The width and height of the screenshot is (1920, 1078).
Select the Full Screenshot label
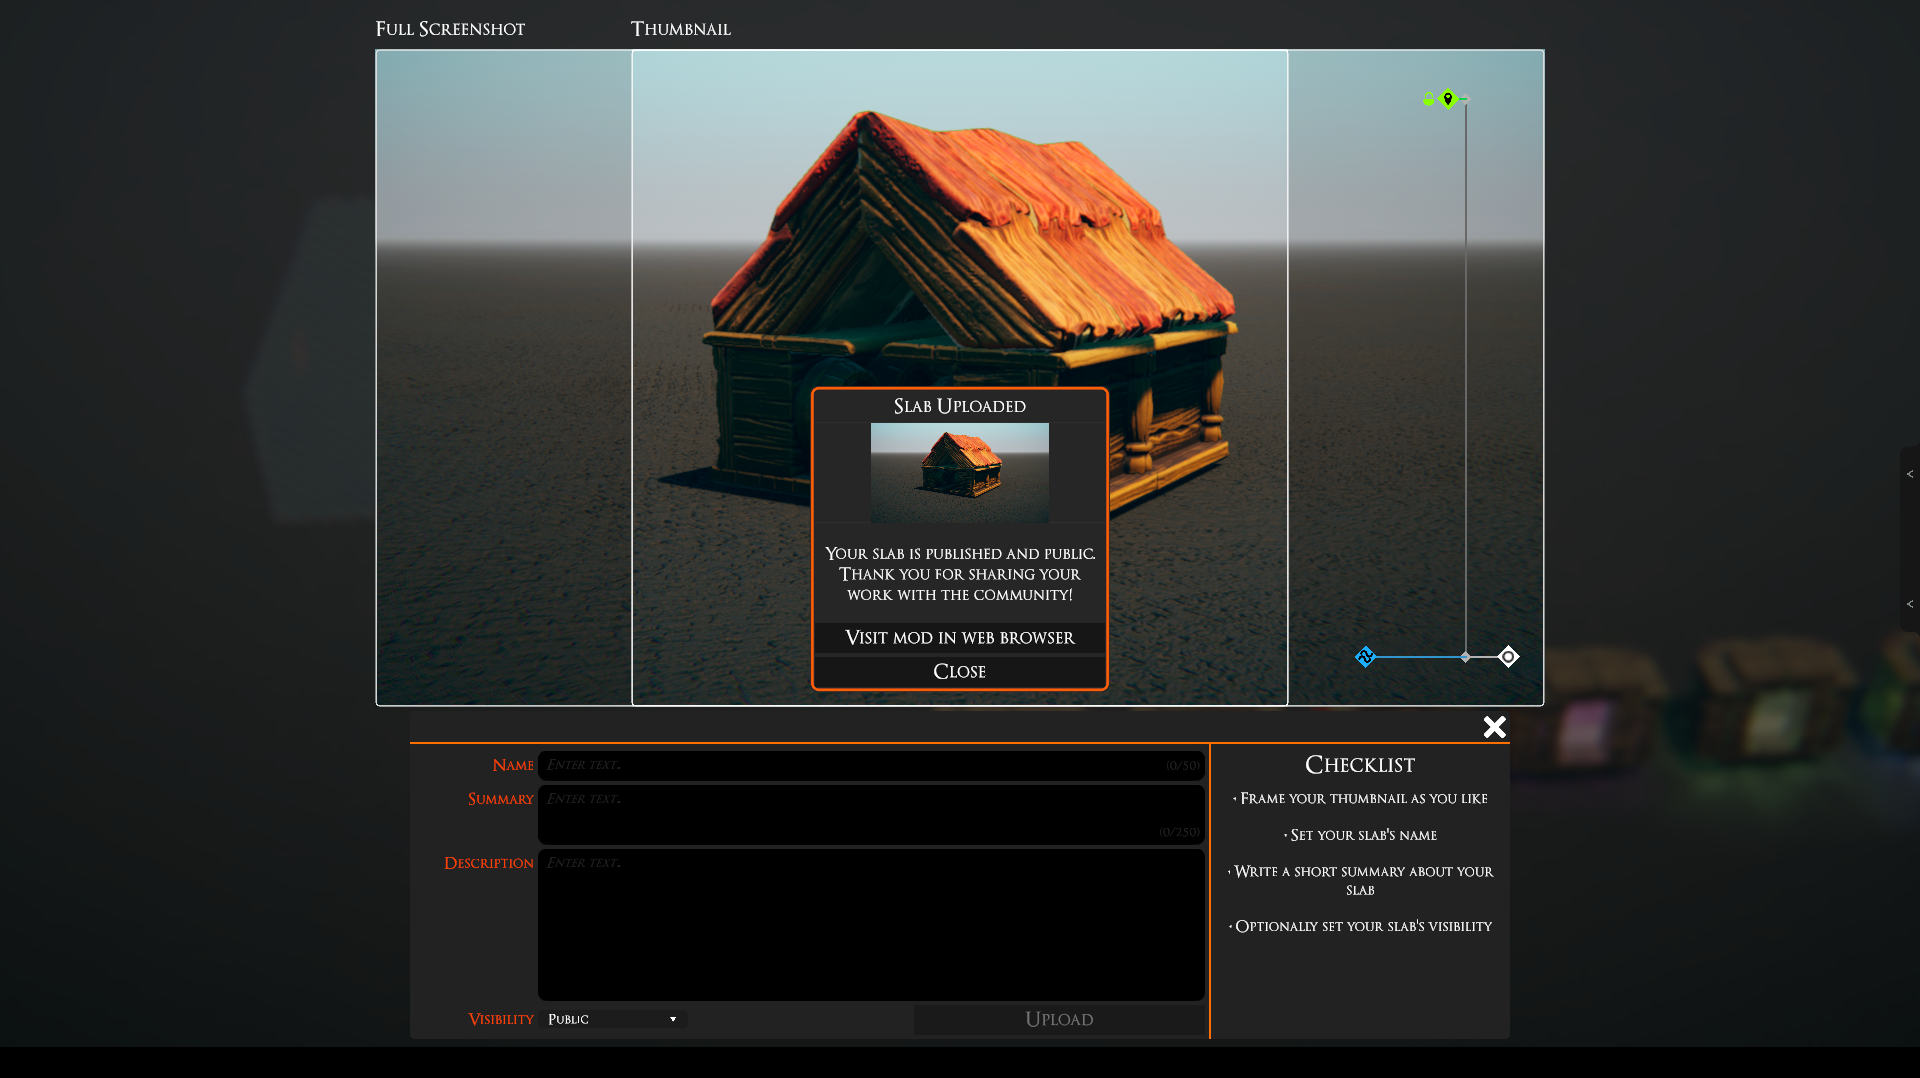click(x=450, y=29)
